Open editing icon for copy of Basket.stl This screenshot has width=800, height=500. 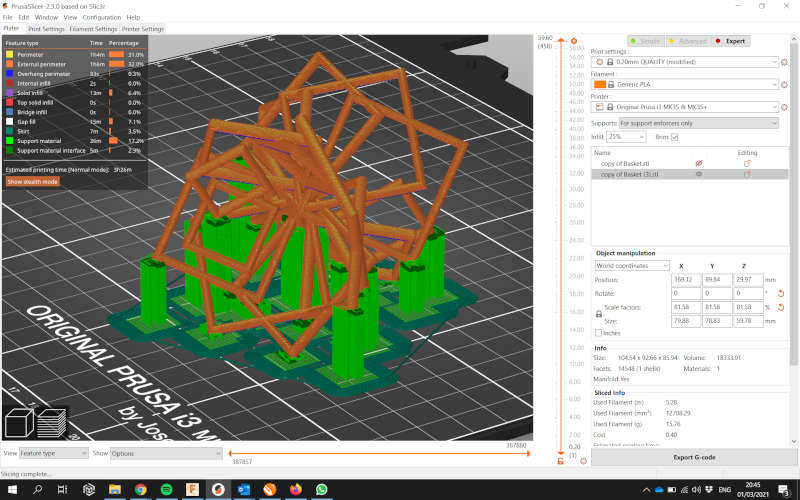747,163
